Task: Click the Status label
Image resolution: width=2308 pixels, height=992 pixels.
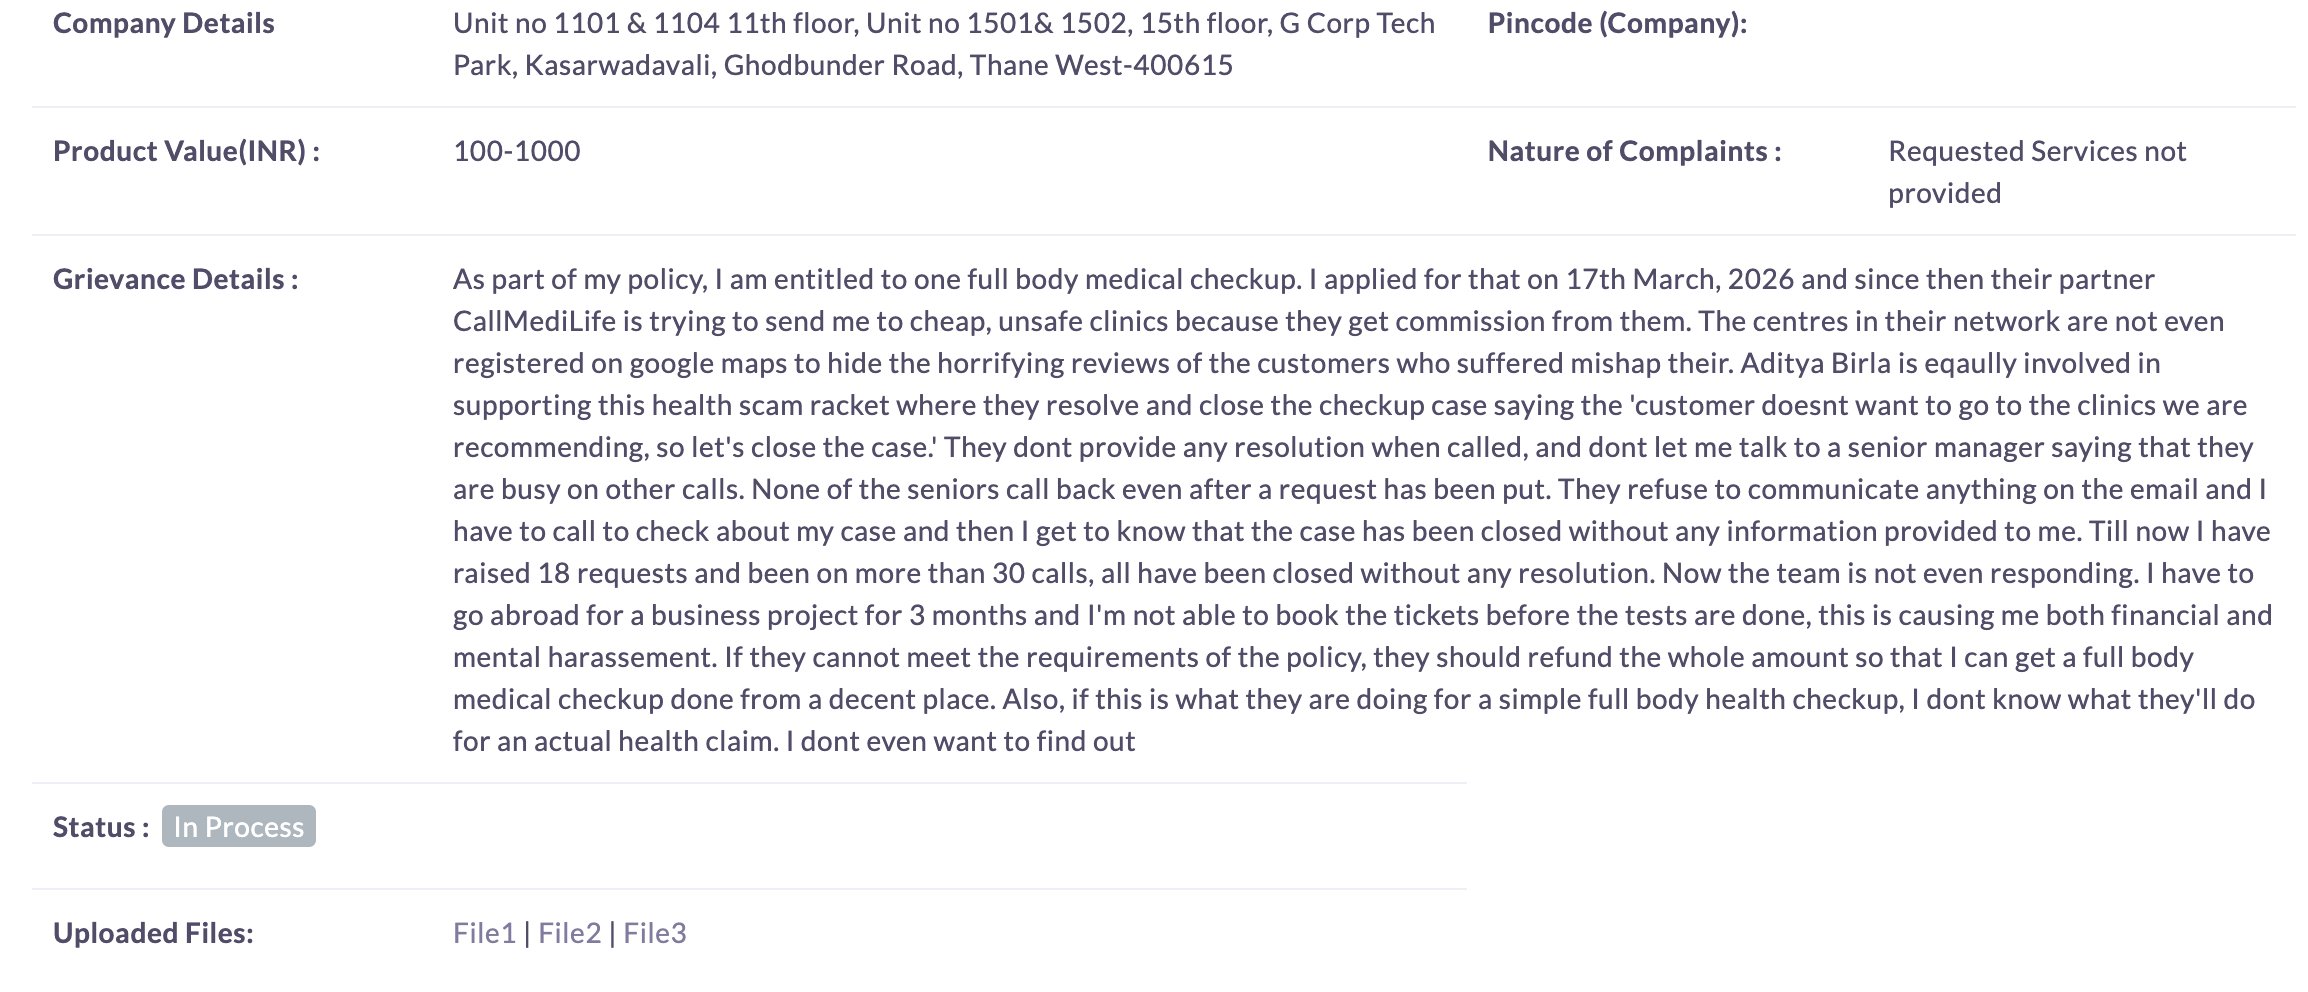Action: [100, 827]
